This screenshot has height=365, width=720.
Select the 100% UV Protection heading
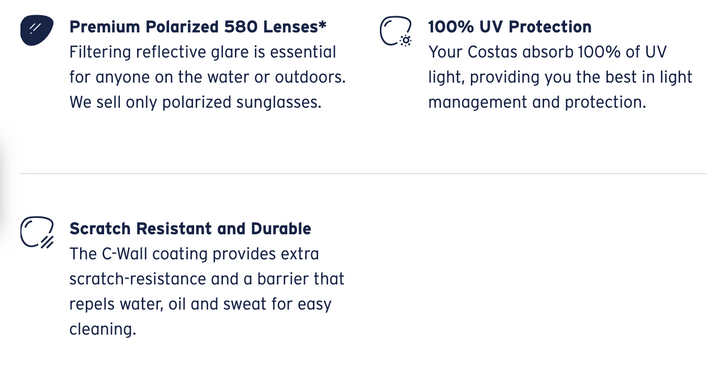(510, 27)
